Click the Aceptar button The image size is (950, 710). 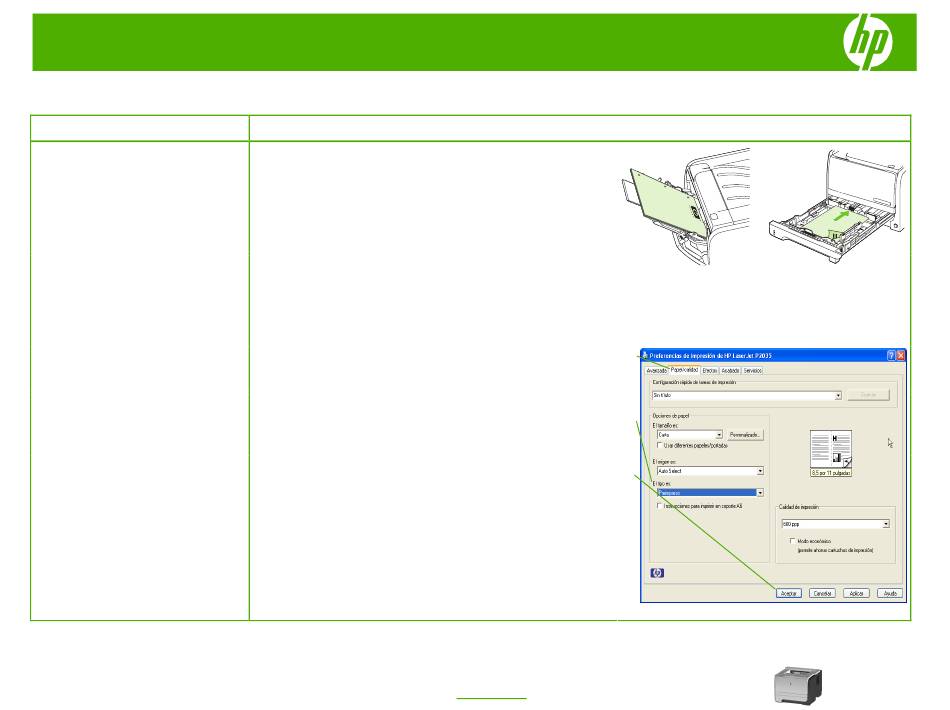787,593
